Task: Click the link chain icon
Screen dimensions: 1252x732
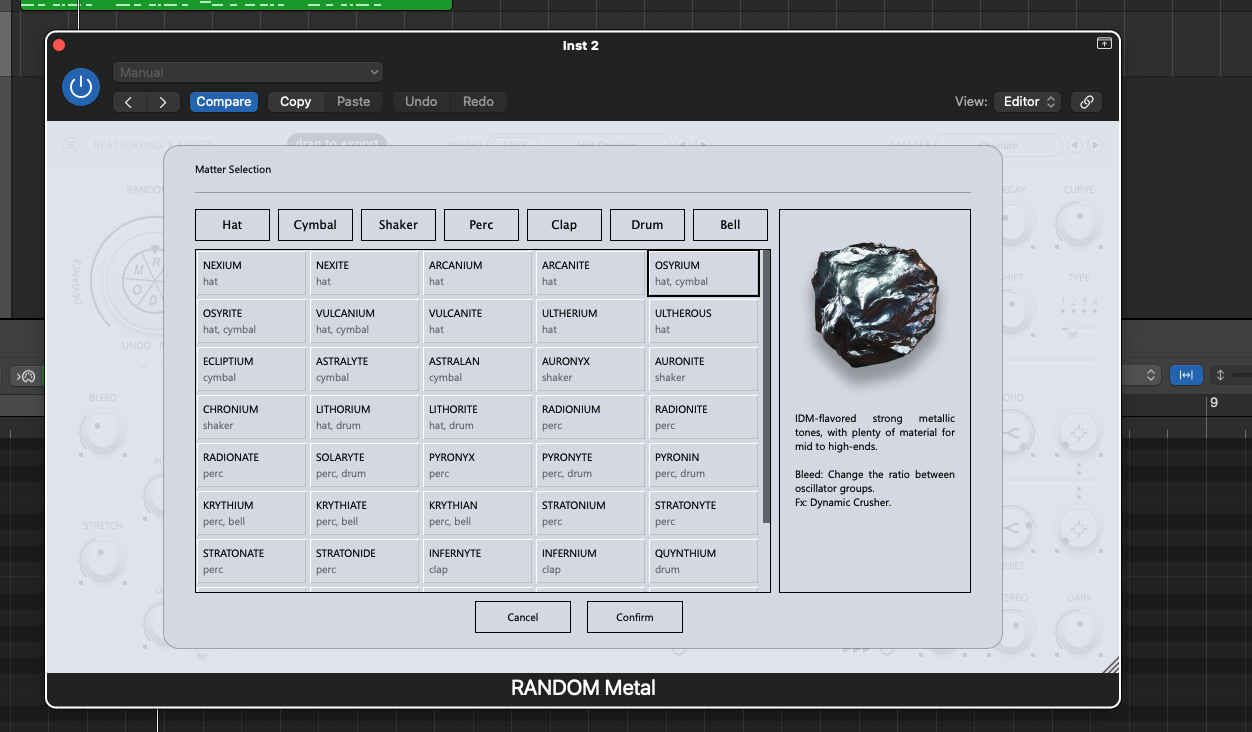Action: 1086,101
